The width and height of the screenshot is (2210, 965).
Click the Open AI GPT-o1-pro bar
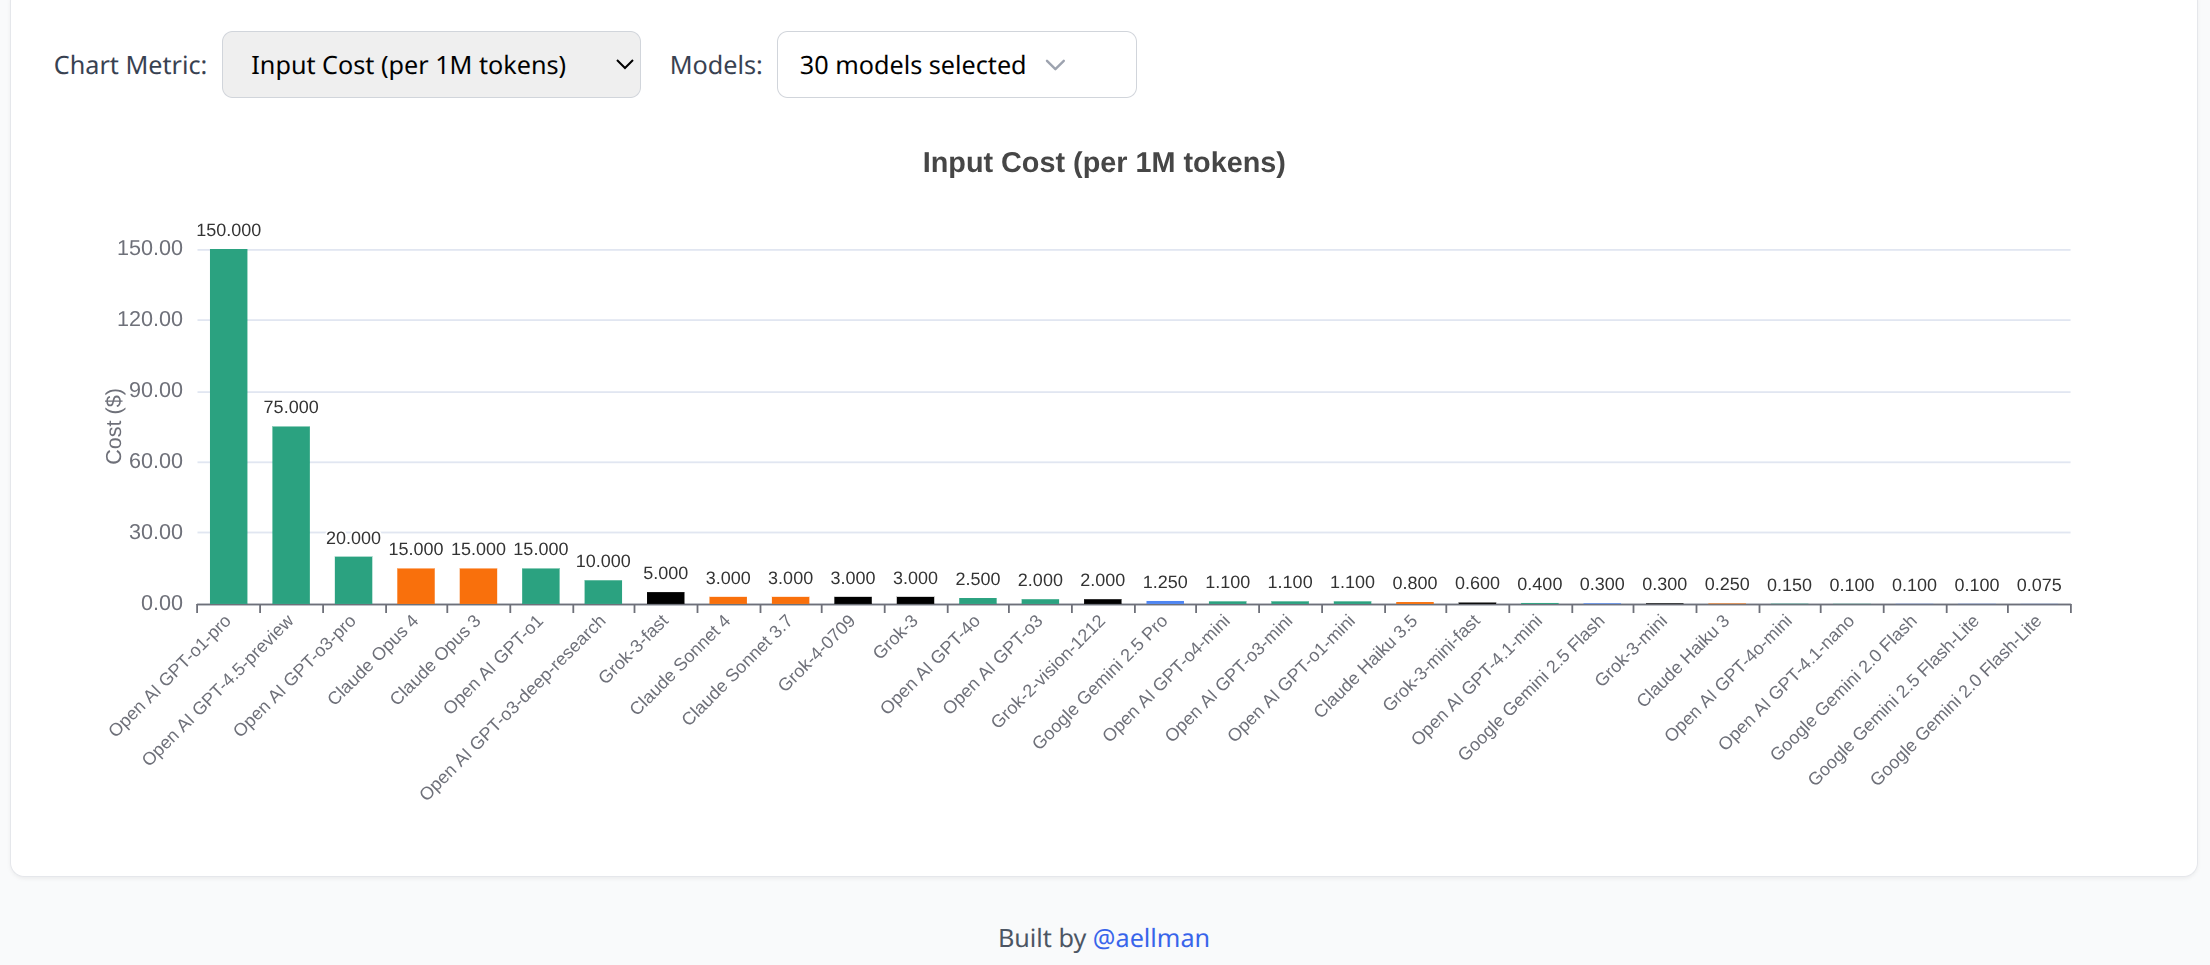coord(229,427)
